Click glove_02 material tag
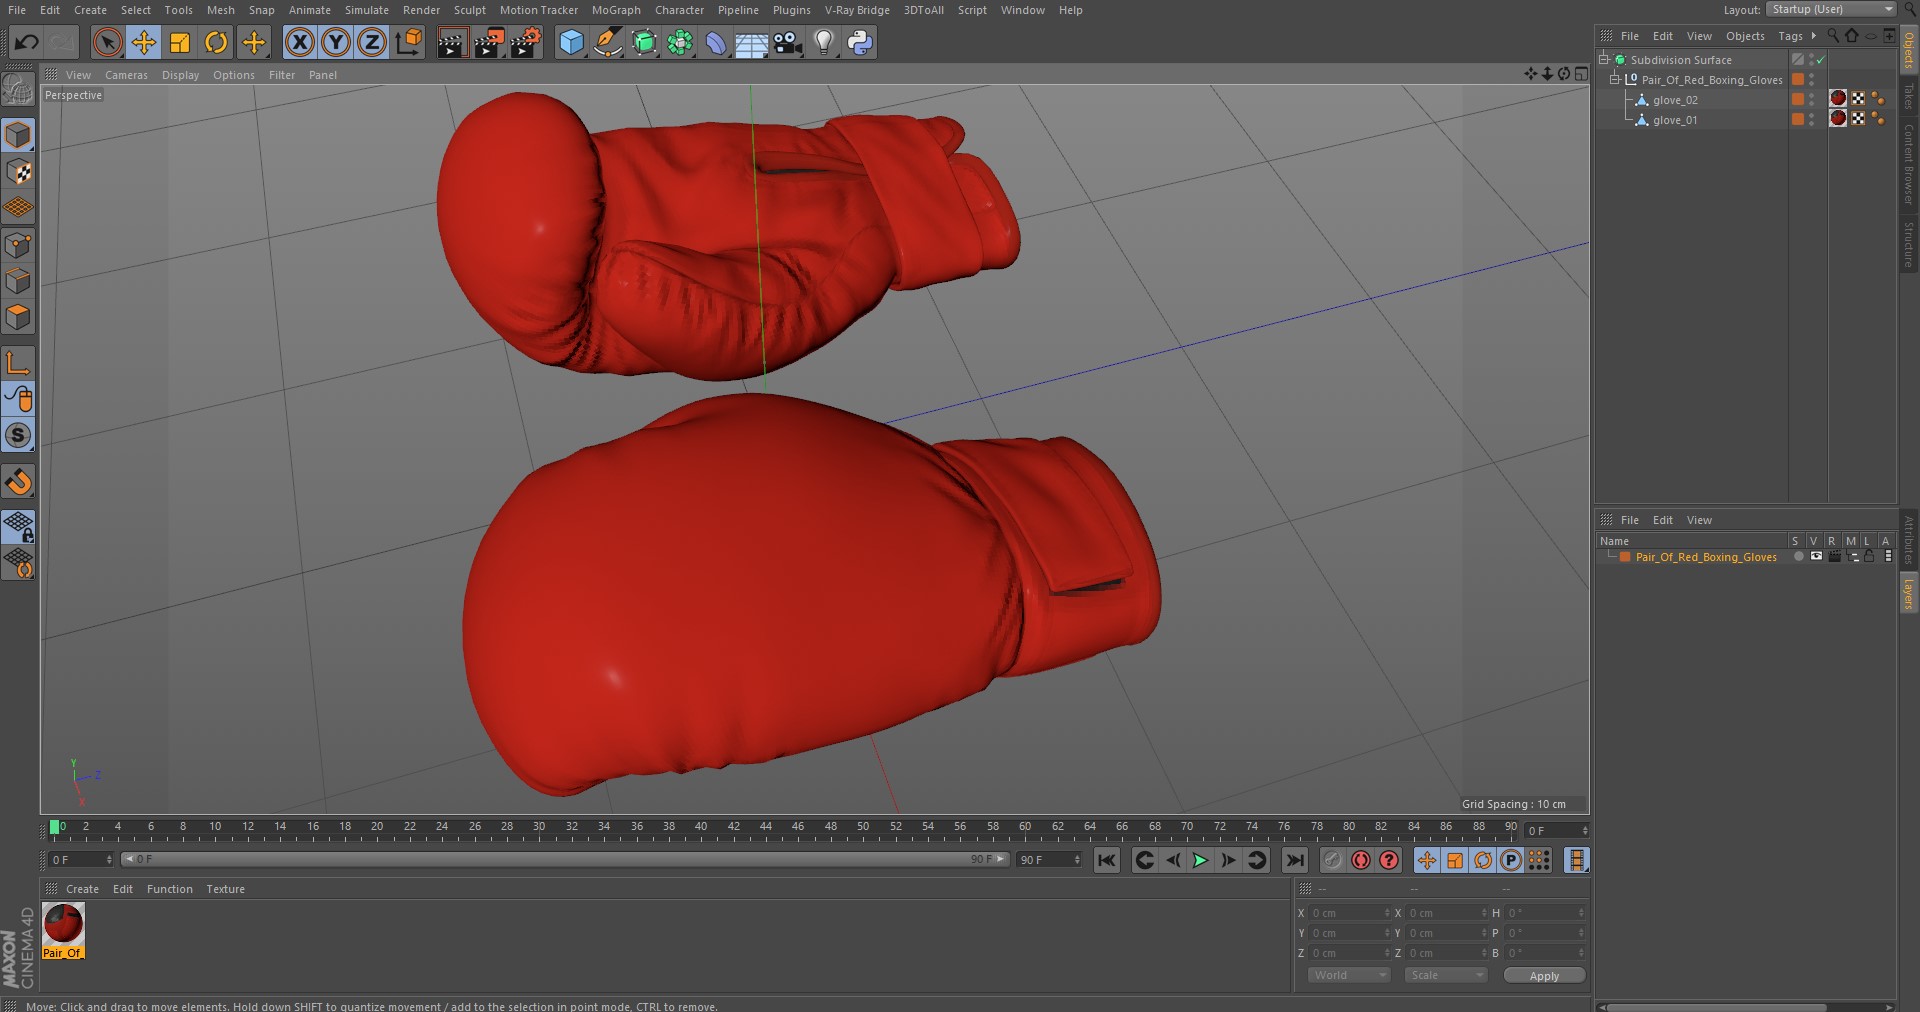Screen dimensions: 1920x1012 coord(1838,98)
